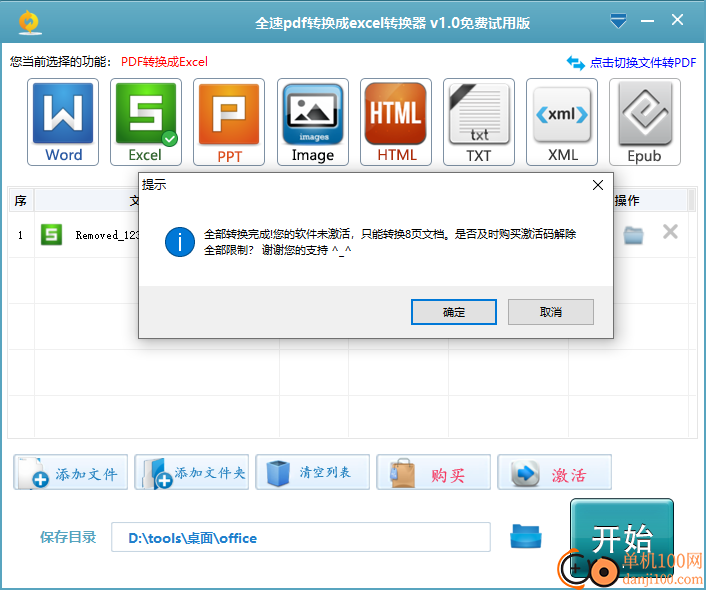This screenshot has width=706, height=590.
Task: Open output folder icon in row 1
Action: click(x=633, y=235)
